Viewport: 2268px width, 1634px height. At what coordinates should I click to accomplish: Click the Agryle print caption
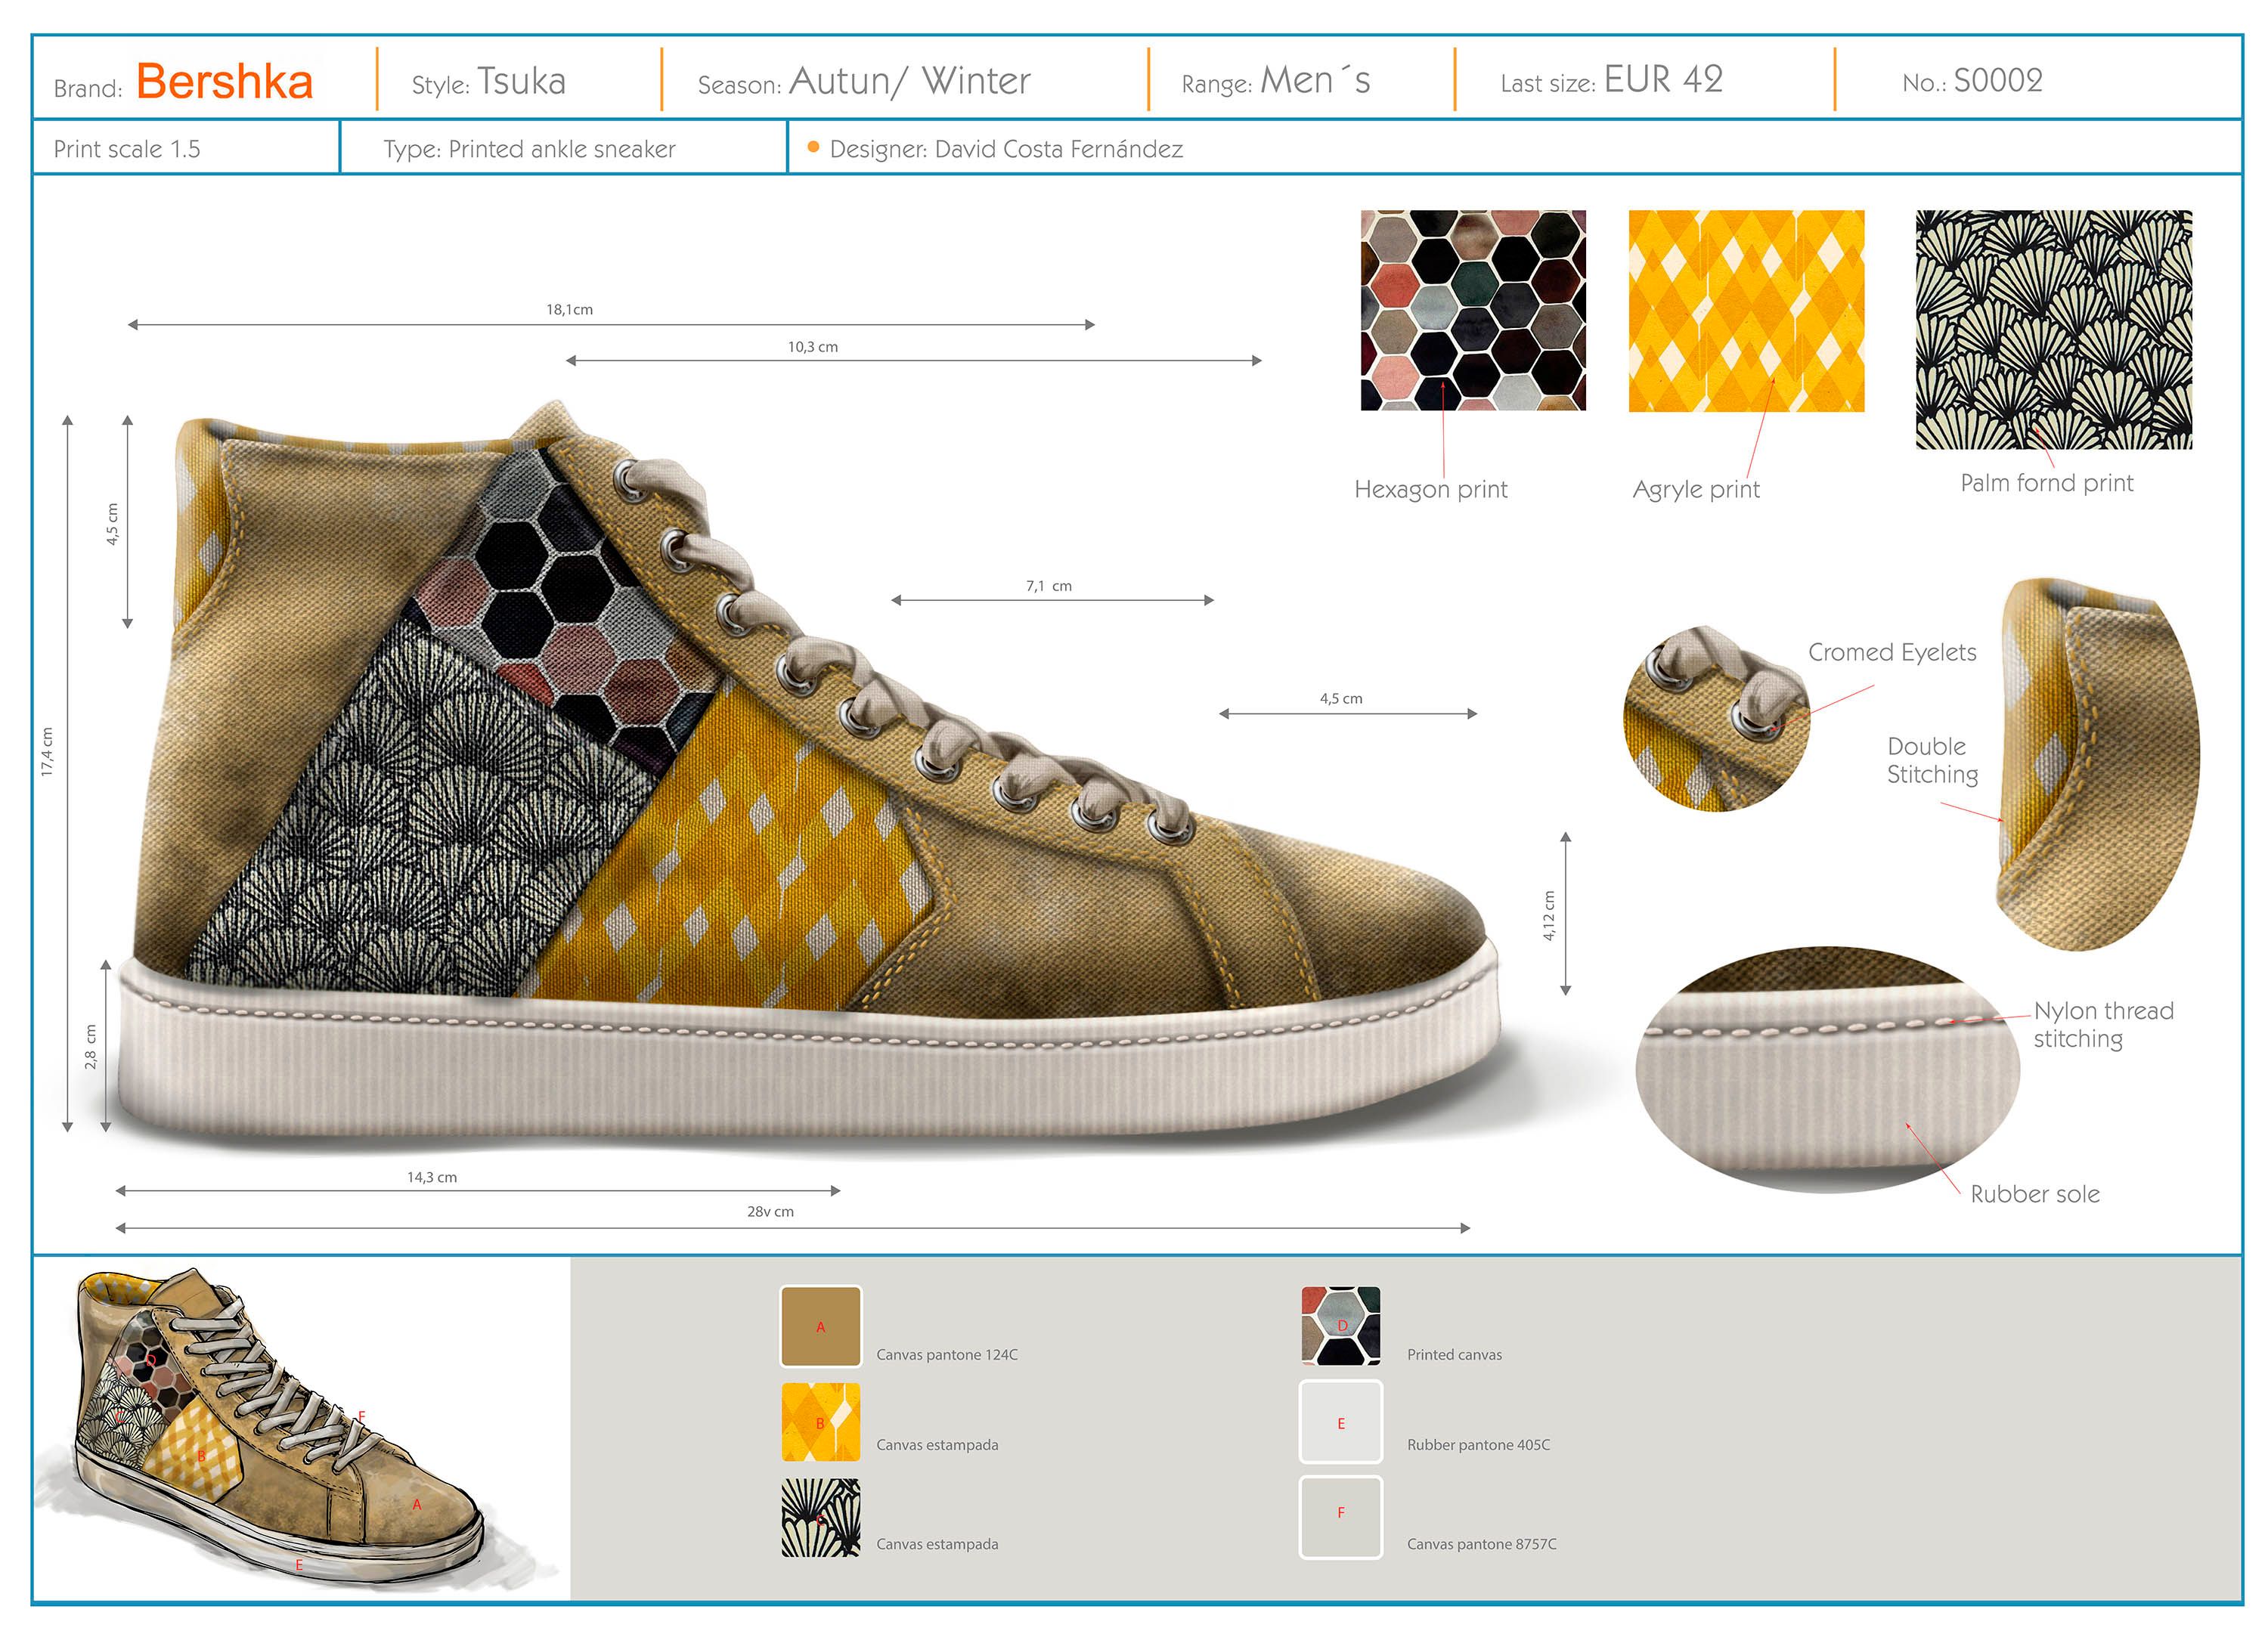click(1696, 489)
